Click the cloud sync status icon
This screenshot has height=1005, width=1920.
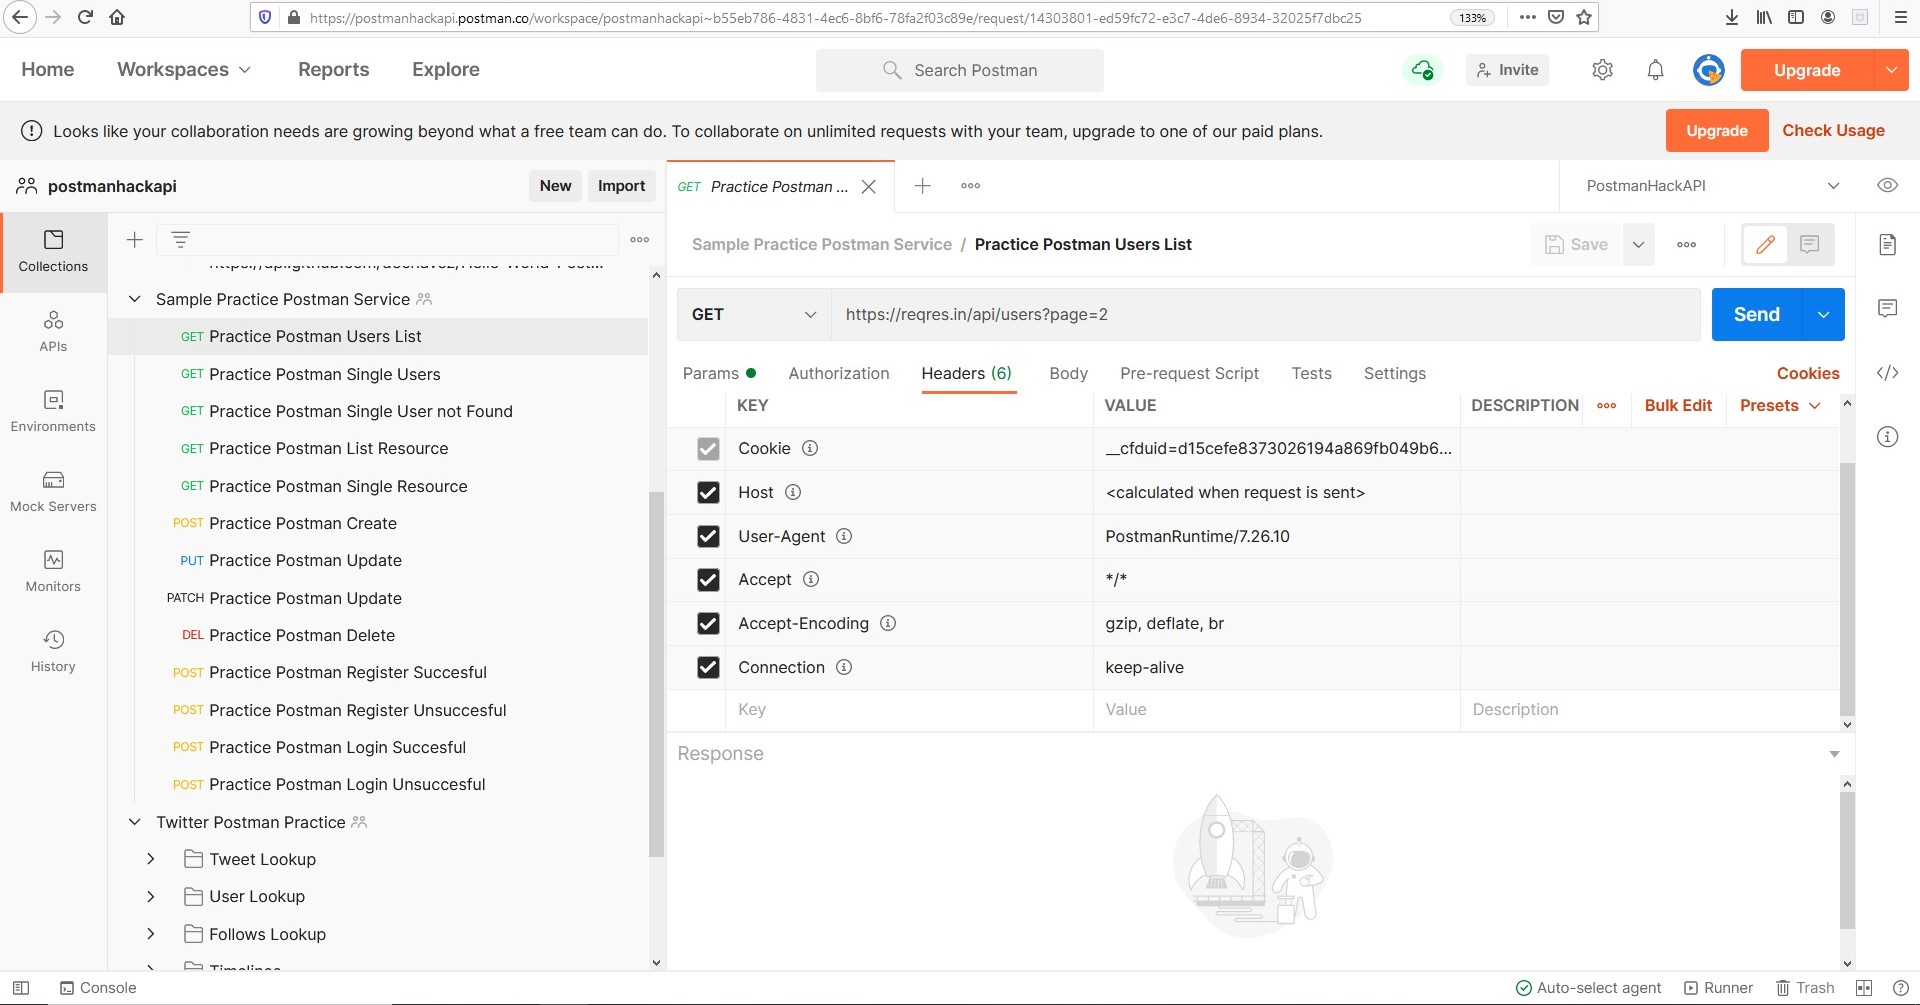pyautogui.click(x=1422, y=70)
